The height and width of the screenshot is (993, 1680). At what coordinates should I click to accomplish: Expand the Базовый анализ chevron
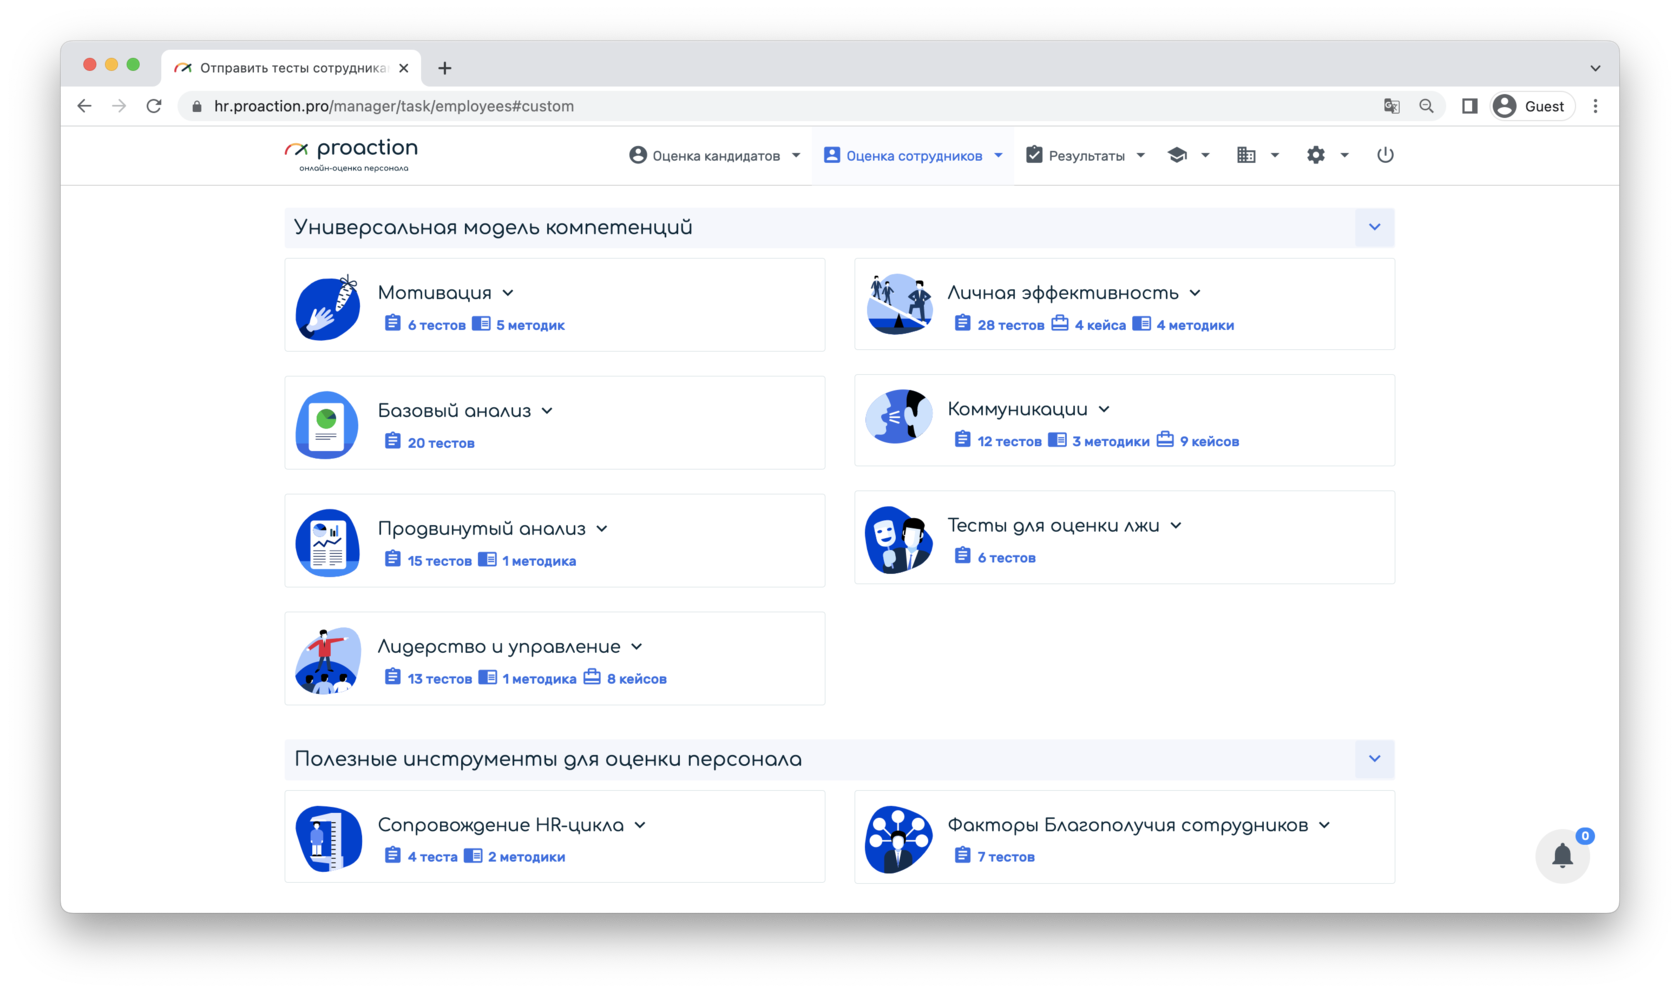click(x=547, y=411)
